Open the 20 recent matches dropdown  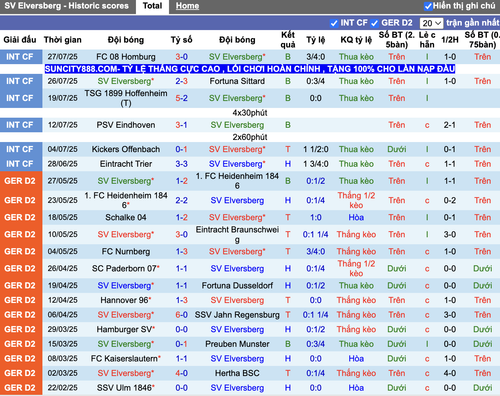tap(431, 23)
